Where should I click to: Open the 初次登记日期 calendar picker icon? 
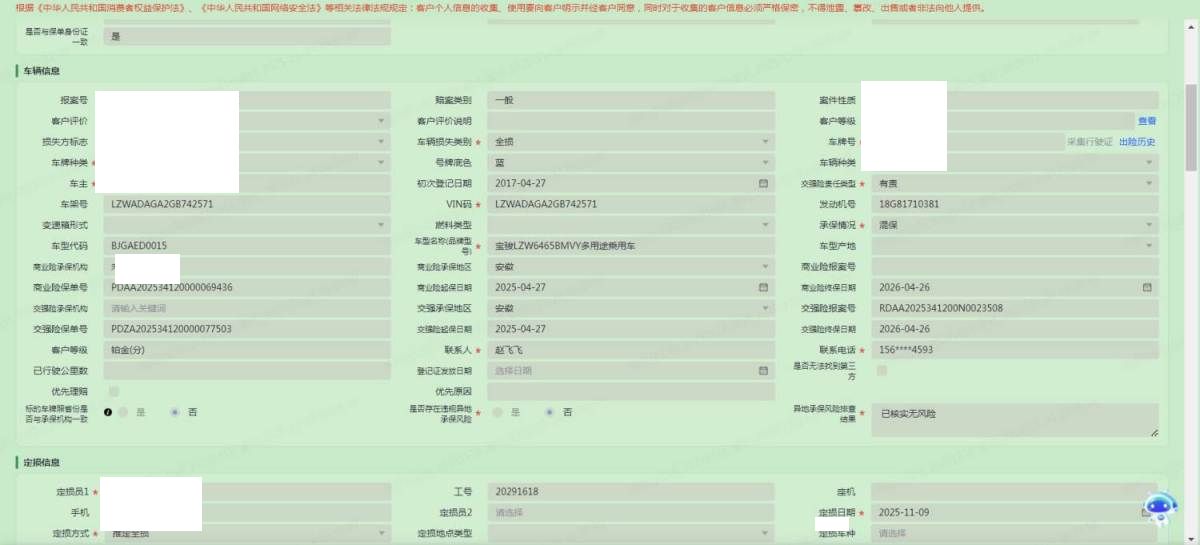(763, 184)
